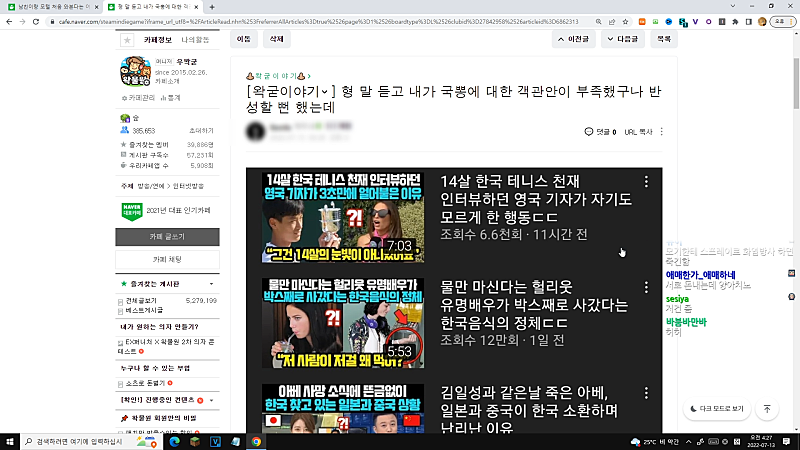Open 왁굳이야기 board breadcrumb link

(x=279, y=76)
